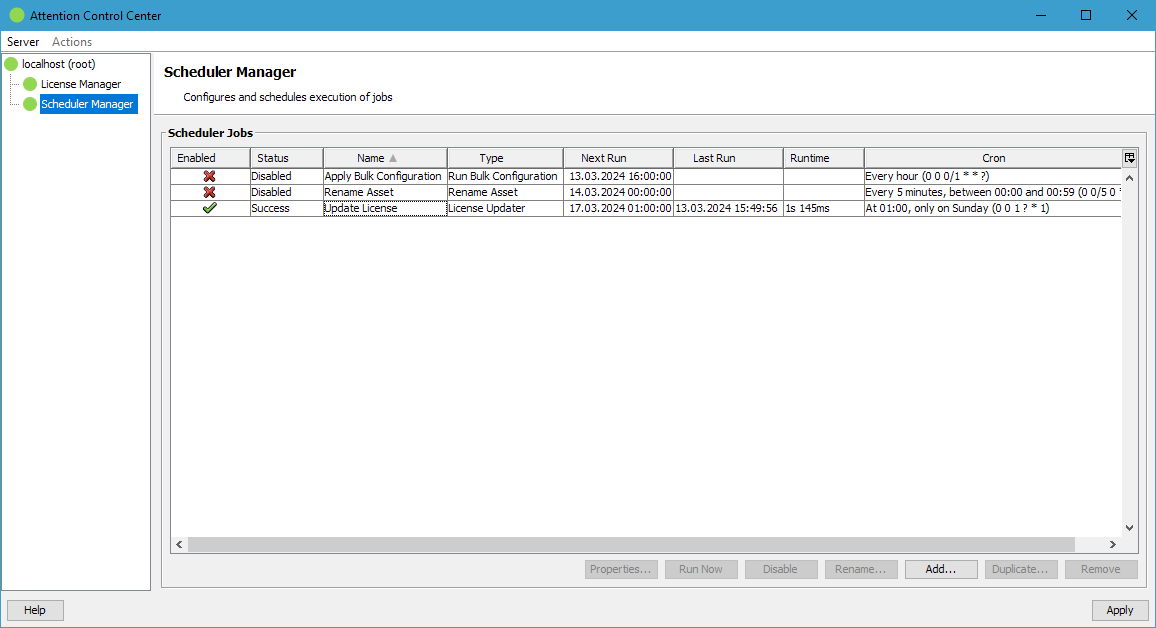1156x628 pixels.
Task: Open the Actions menu
Action: click(x=72, y=42)
